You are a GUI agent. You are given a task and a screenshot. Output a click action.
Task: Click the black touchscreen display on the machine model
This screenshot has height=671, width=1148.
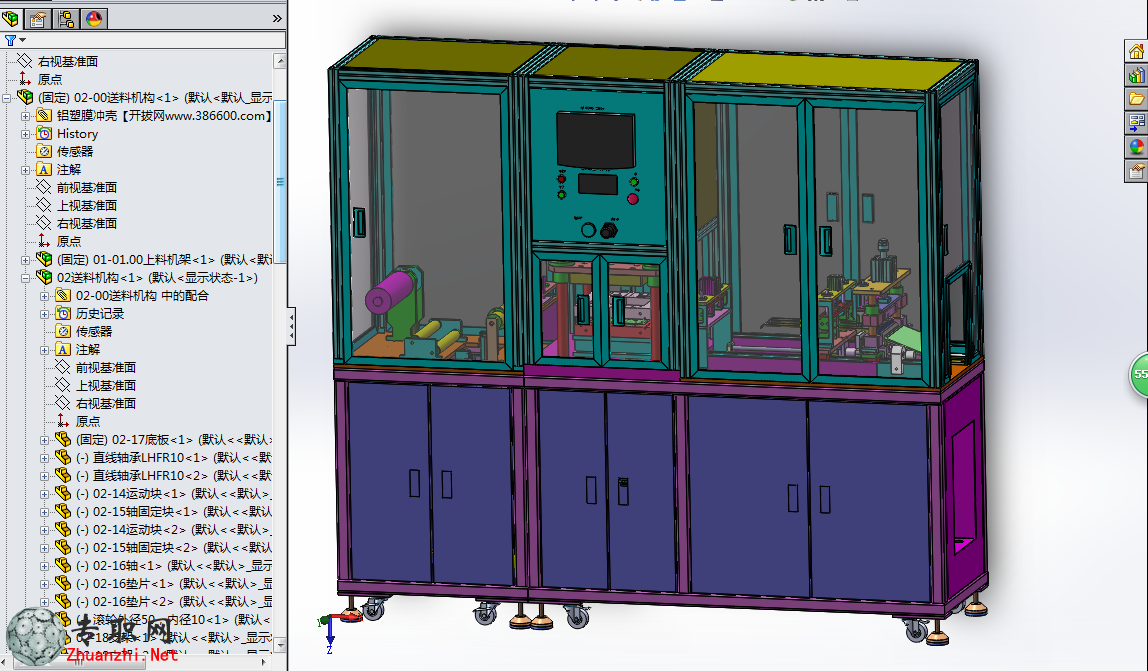pos(595,139)
